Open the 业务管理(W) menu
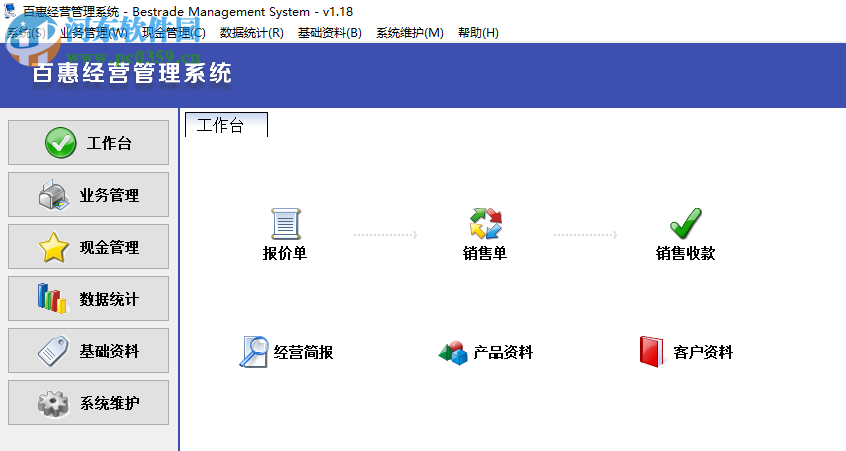Image resolution: width=846 pixels, height=451 pixels. [x=94, y=33]
